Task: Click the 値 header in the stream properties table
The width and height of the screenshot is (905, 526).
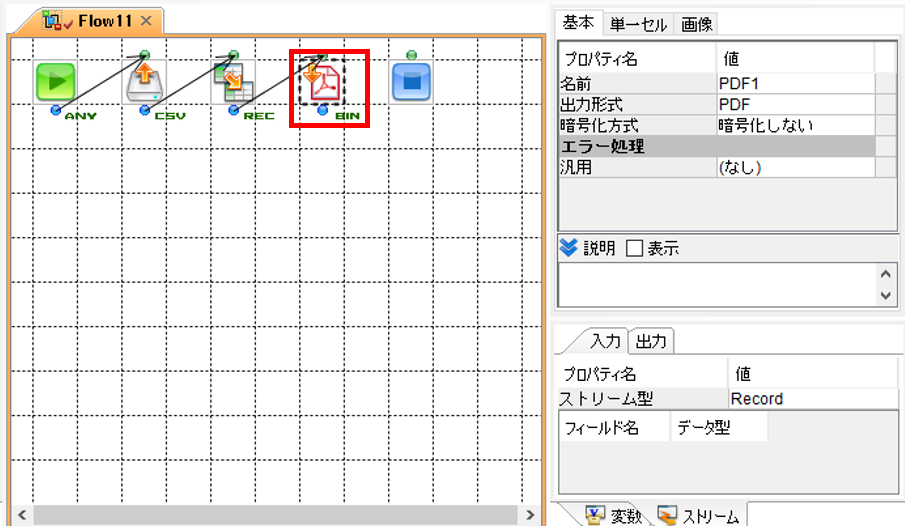Action: (813, 374)
